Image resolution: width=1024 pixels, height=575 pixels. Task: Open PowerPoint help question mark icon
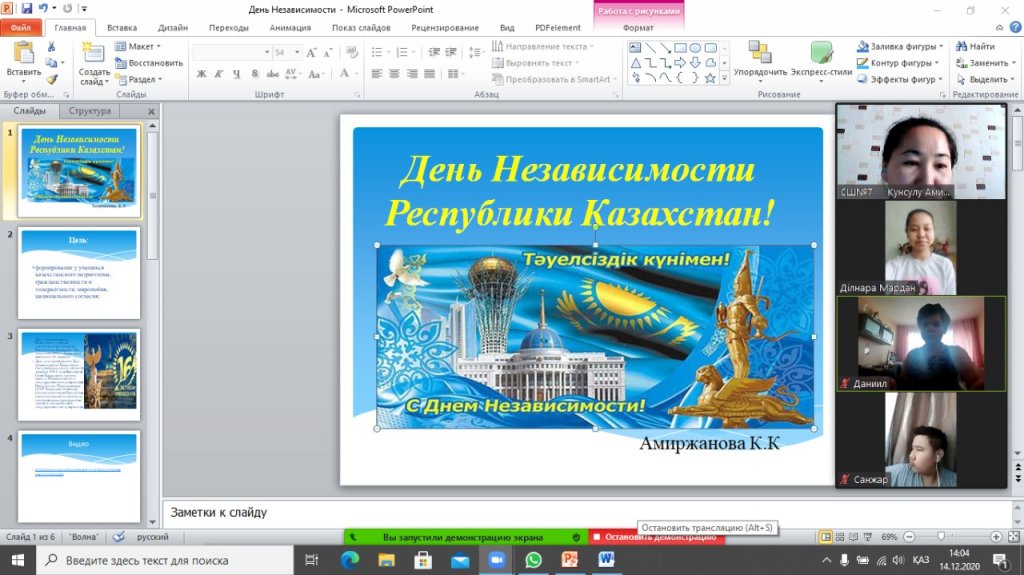pos(1015,27)
